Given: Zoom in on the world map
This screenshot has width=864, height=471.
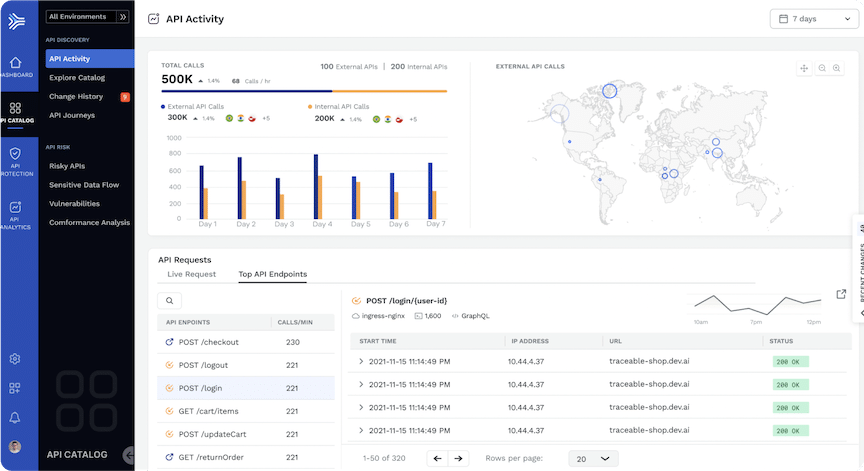Looking at the screenshot, I should point(836,68).
